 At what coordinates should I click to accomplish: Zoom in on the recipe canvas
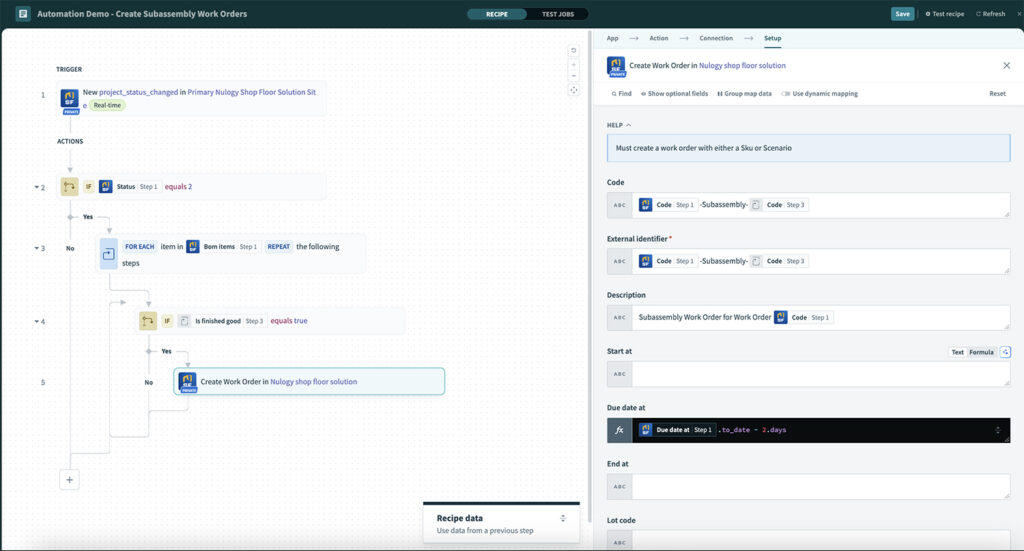(574, 63)
